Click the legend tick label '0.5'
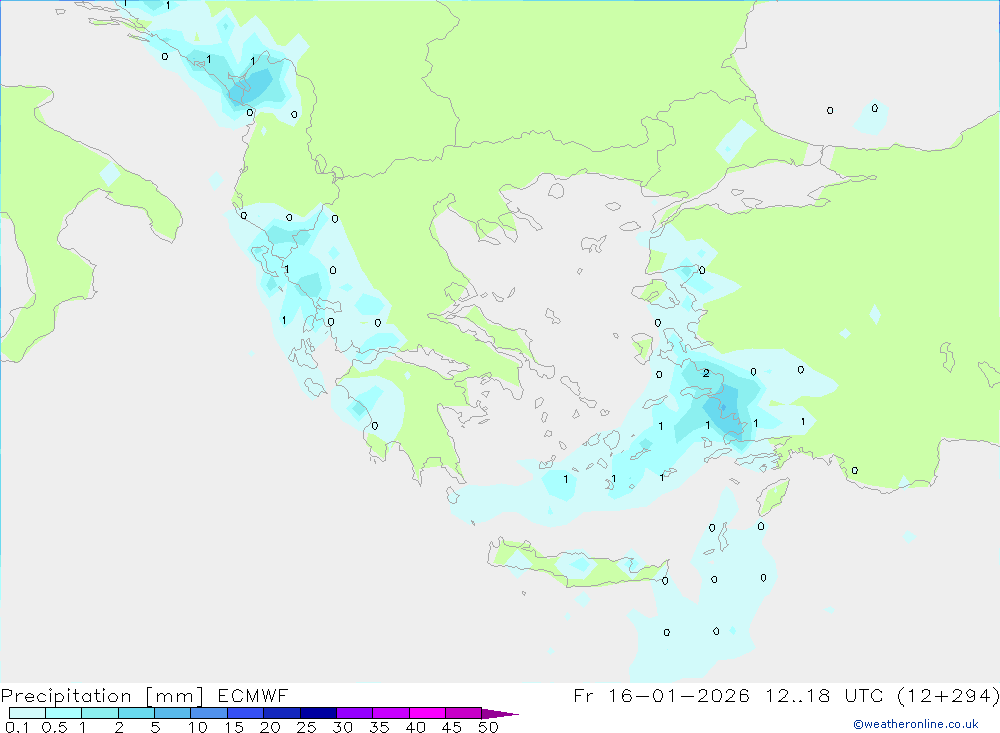Image resolution: width=1000 pixels, height=733 pixels. (x=54, y=727)
